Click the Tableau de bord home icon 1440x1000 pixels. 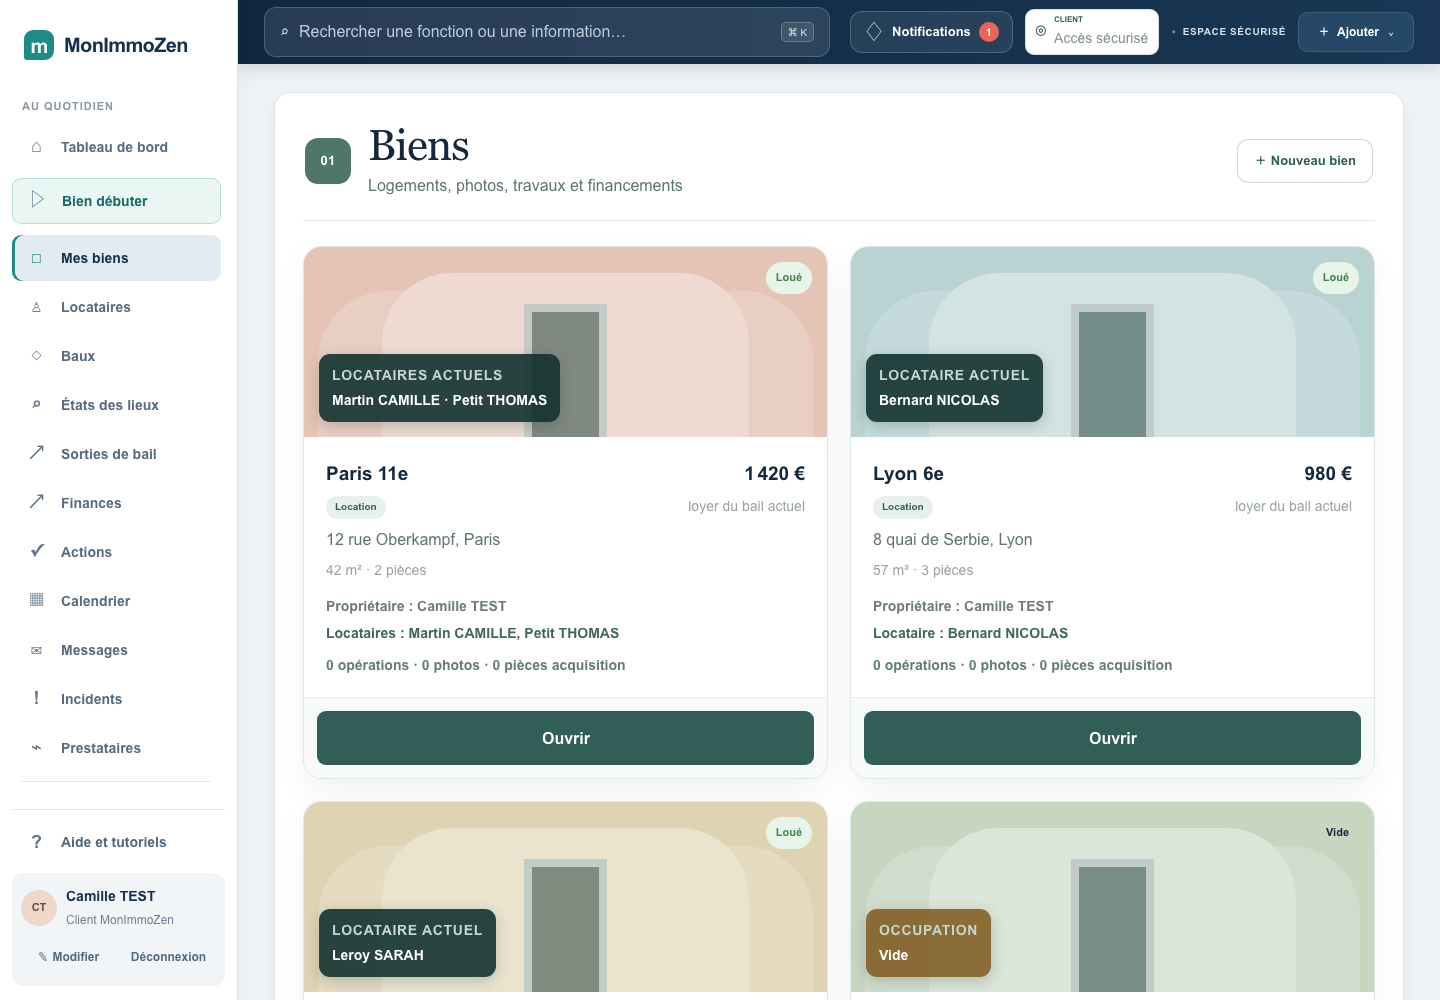pyautogui.click(x=37, y=147)
